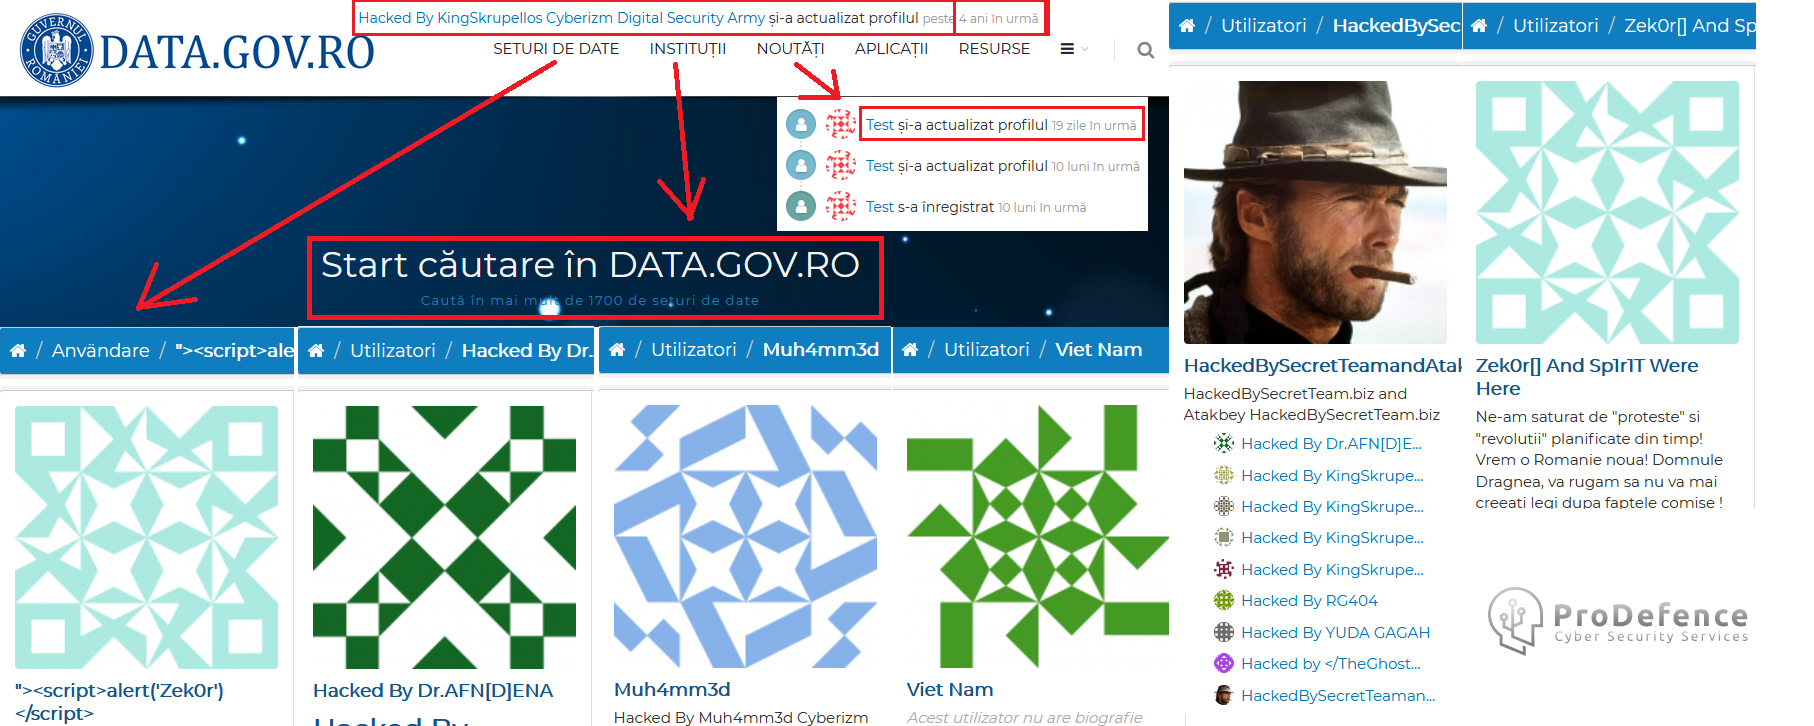
Task: Open Utilizatori in Muh4mm3d breadcrumb
Action: pos(694,350)
